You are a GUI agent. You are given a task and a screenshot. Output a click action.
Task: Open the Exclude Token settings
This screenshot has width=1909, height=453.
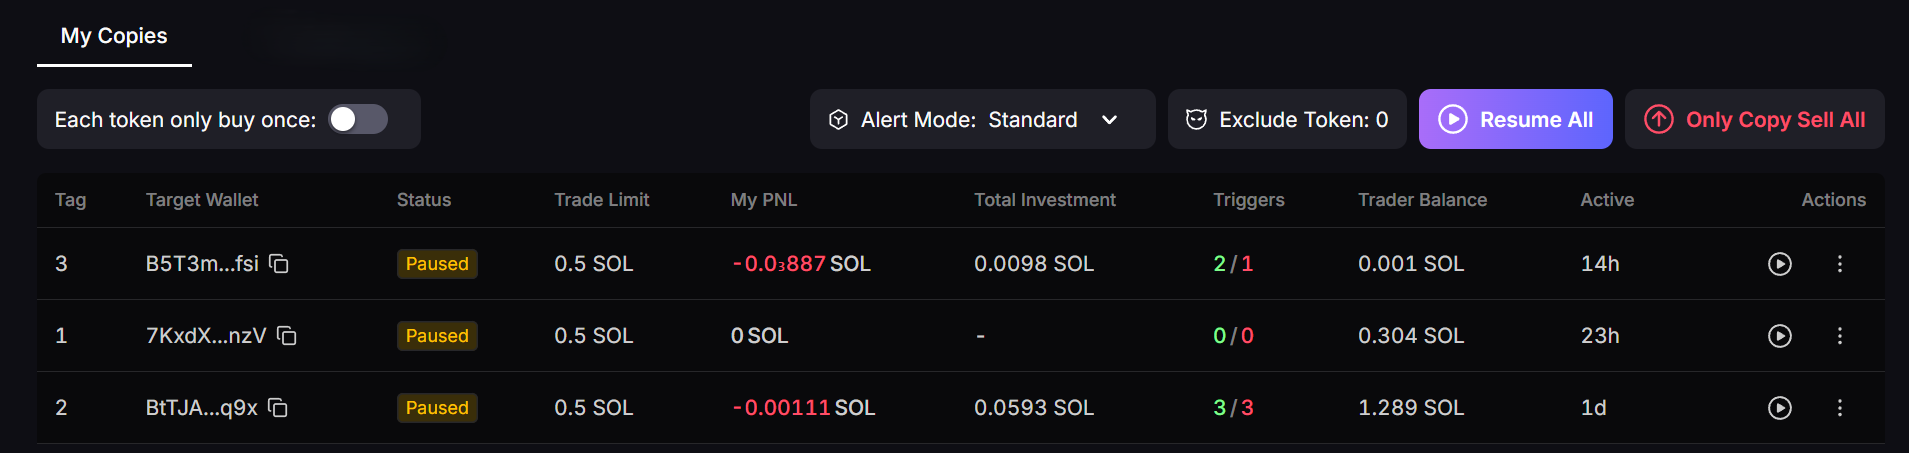coord(1287,120)
